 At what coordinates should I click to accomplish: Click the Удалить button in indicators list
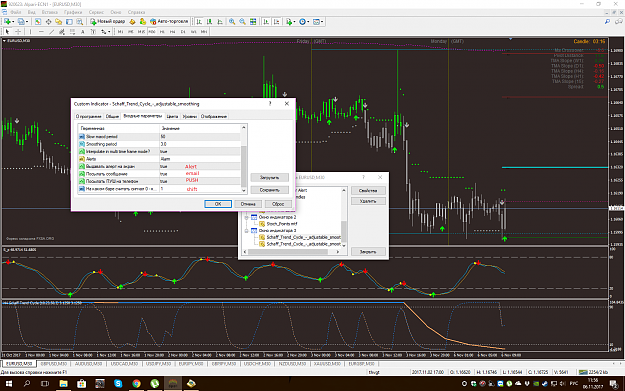368,201
